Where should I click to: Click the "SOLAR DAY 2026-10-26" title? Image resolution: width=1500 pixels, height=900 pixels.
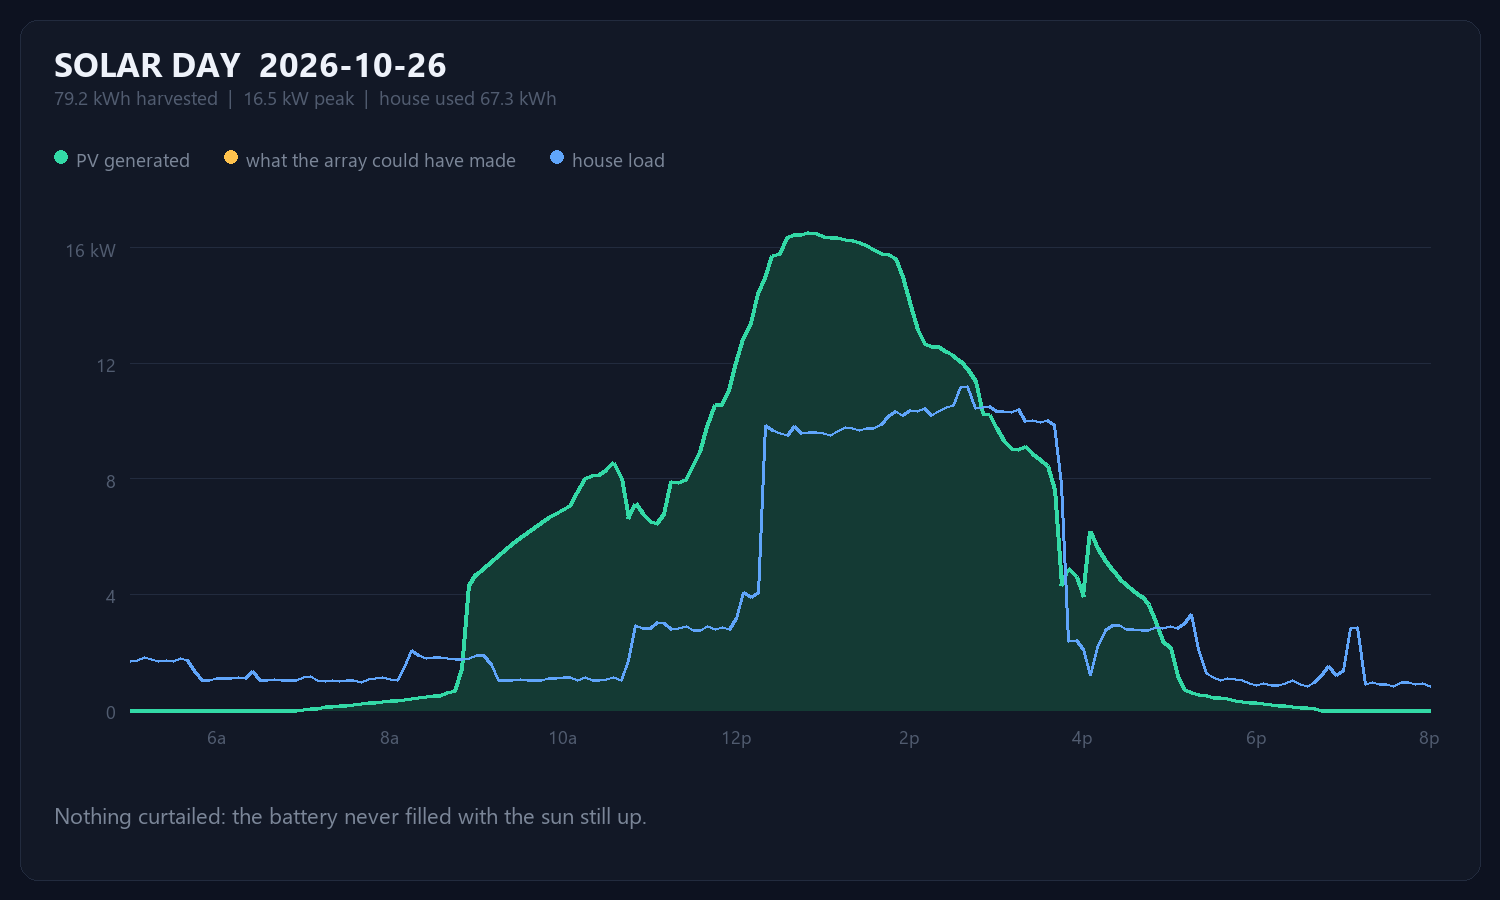tap(250, 66)
